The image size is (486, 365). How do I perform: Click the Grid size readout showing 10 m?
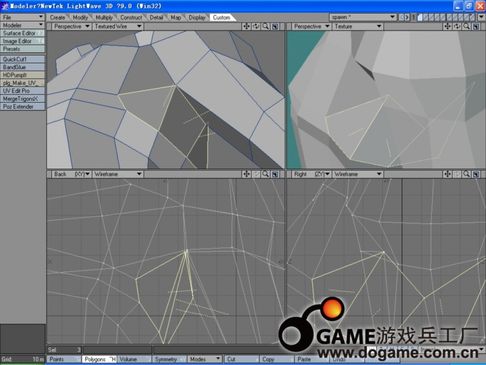point(23,359)
